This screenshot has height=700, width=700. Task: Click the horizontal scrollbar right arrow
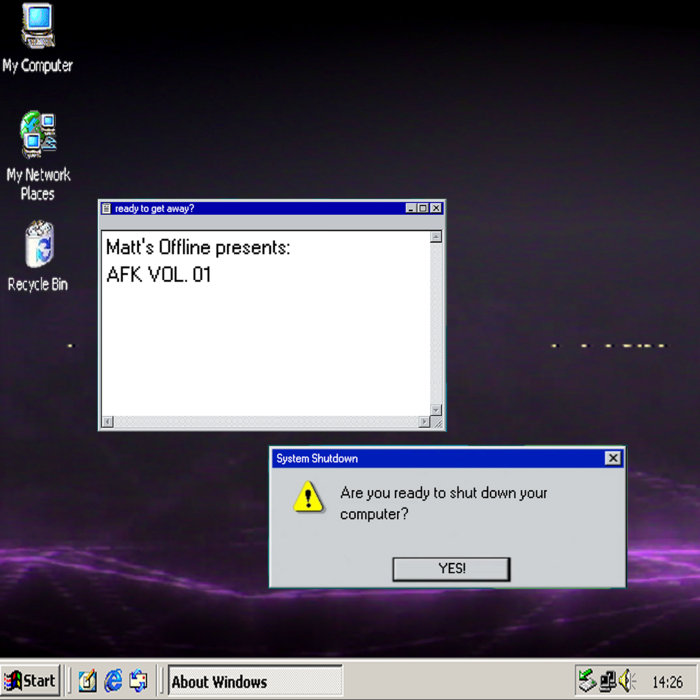423,422
